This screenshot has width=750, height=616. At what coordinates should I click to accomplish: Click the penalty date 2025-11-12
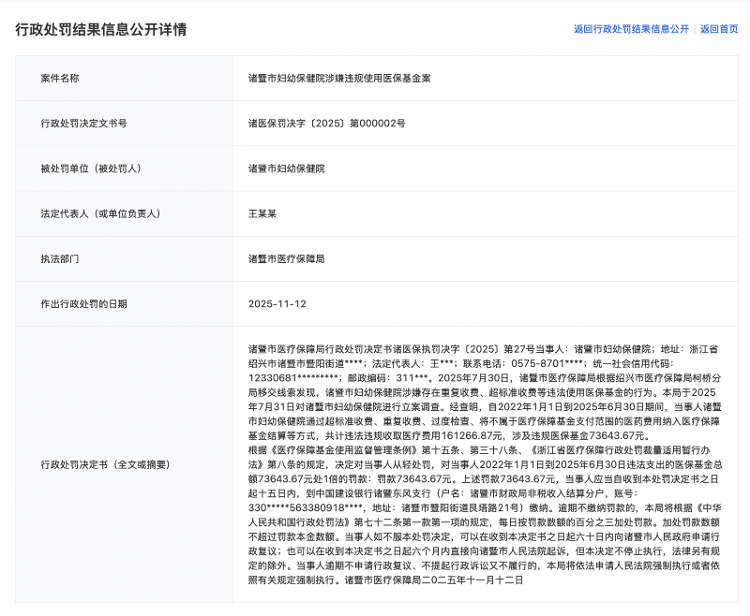[x=277, y=303]
